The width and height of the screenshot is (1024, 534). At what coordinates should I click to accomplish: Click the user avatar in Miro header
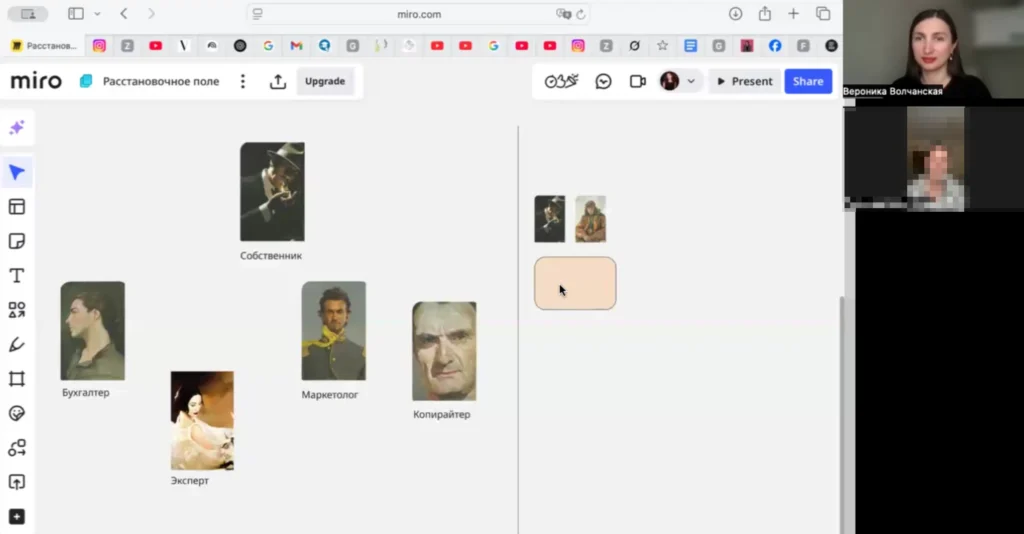click(669, 81)
